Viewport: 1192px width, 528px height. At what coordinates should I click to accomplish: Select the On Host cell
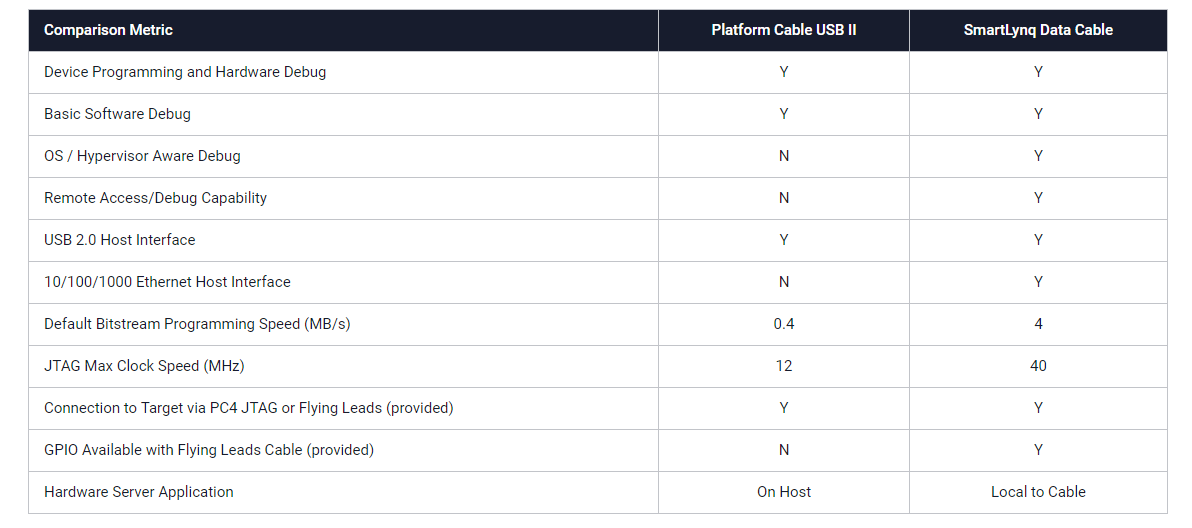pos(783,492)
